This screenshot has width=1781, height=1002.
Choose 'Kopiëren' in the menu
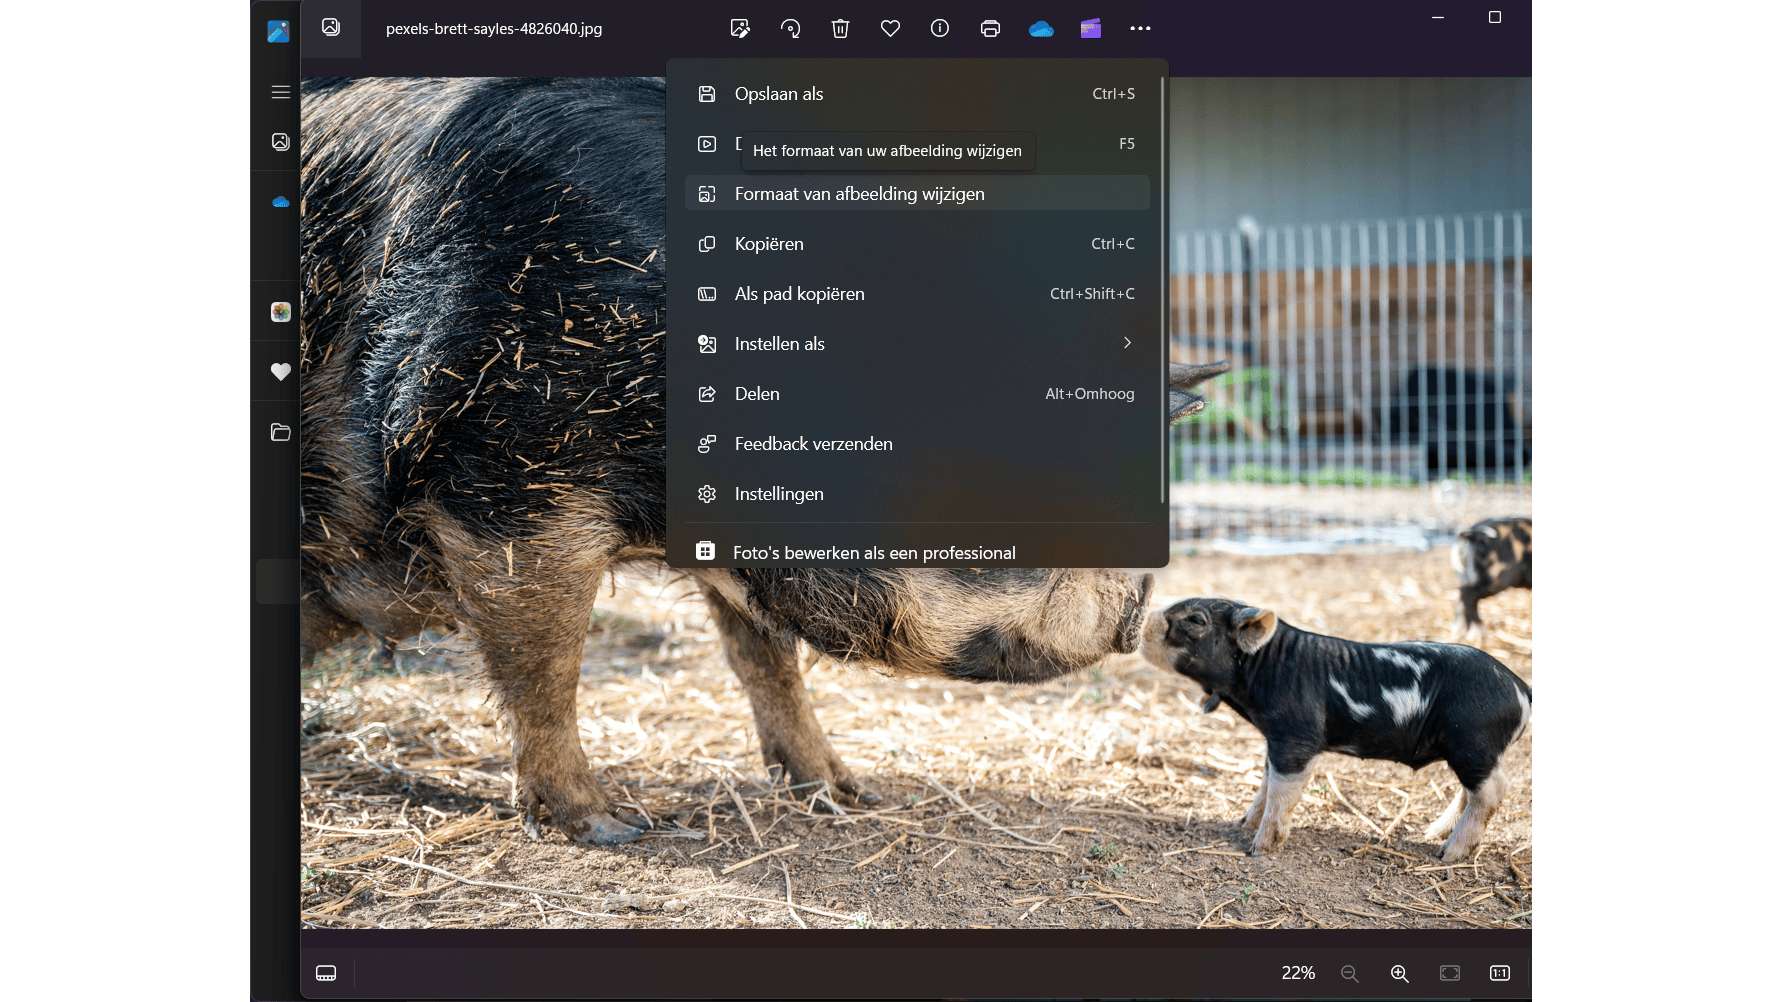tap(917, 244)
